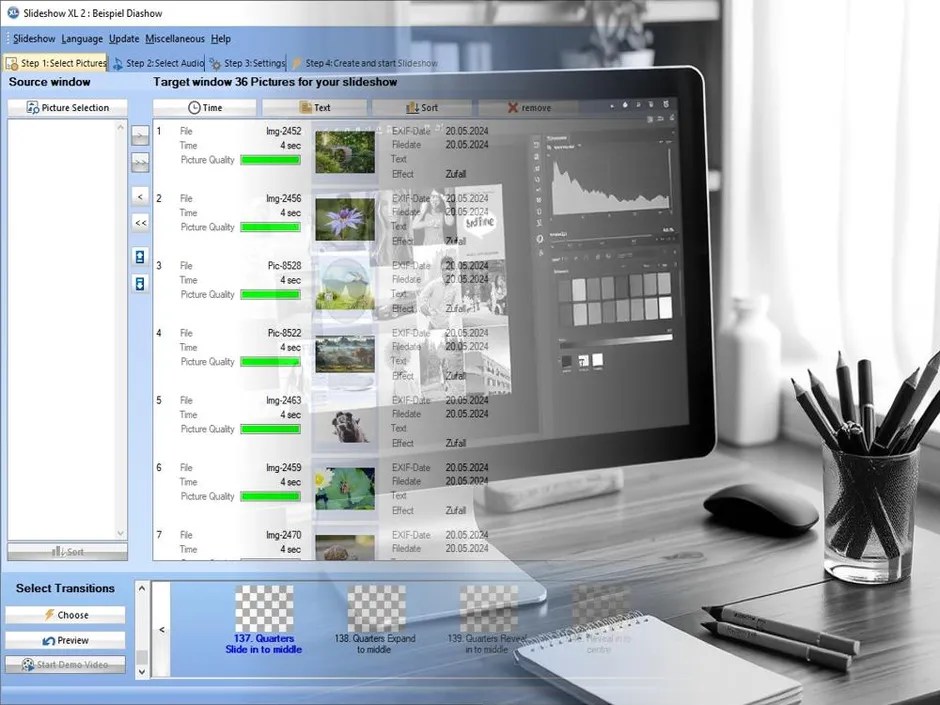Open the Miscellaneous menu
The width and height of the screenshot is (940, 705).
click(x=174, y=39)
